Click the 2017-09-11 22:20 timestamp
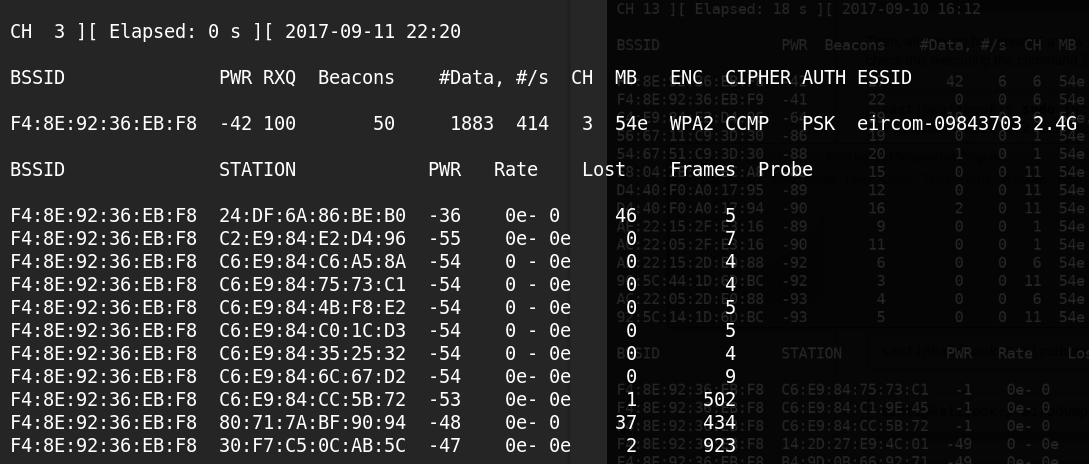This screenshot has height=464, width=1089. [x=372, y=32]
